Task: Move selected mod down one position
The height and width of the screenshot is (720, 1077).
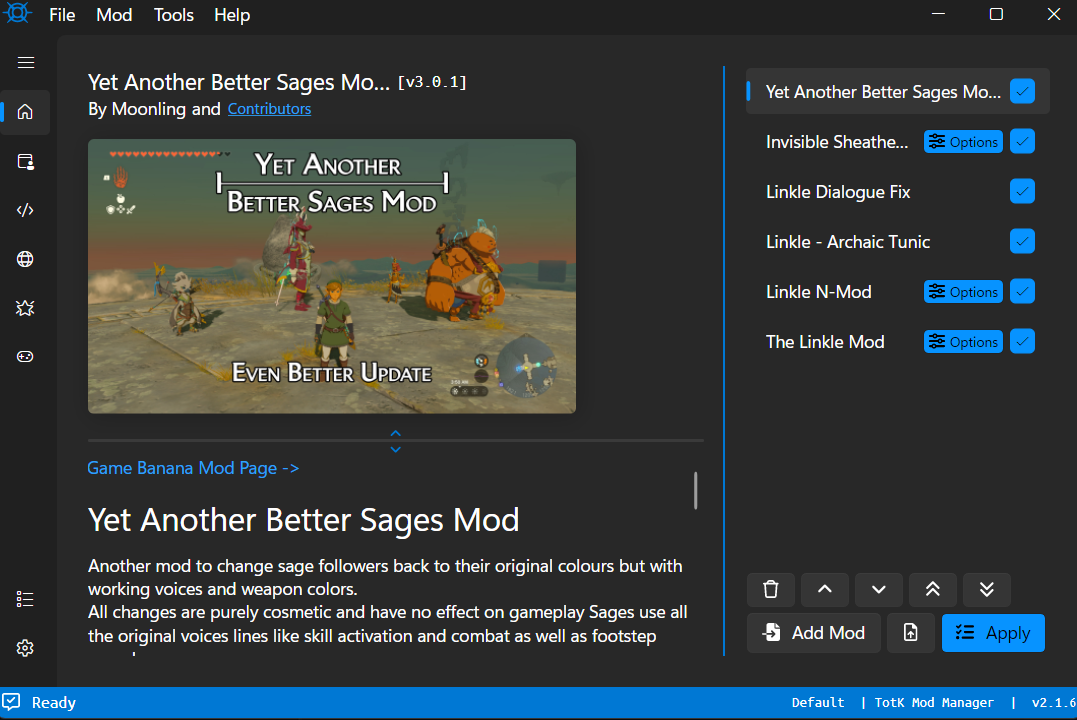Action: (x=878, y=589)
